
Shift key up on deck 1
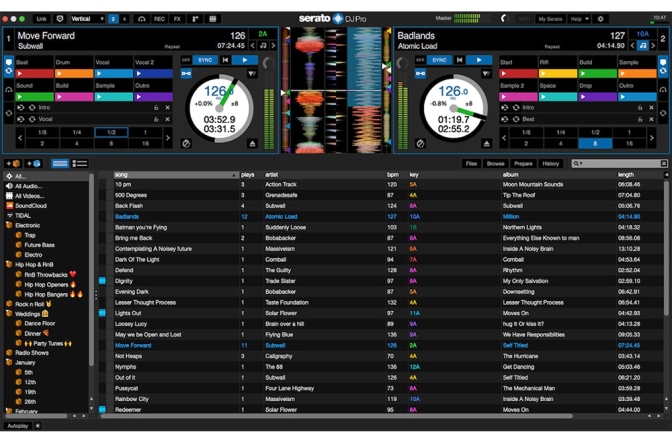(273, 45)
